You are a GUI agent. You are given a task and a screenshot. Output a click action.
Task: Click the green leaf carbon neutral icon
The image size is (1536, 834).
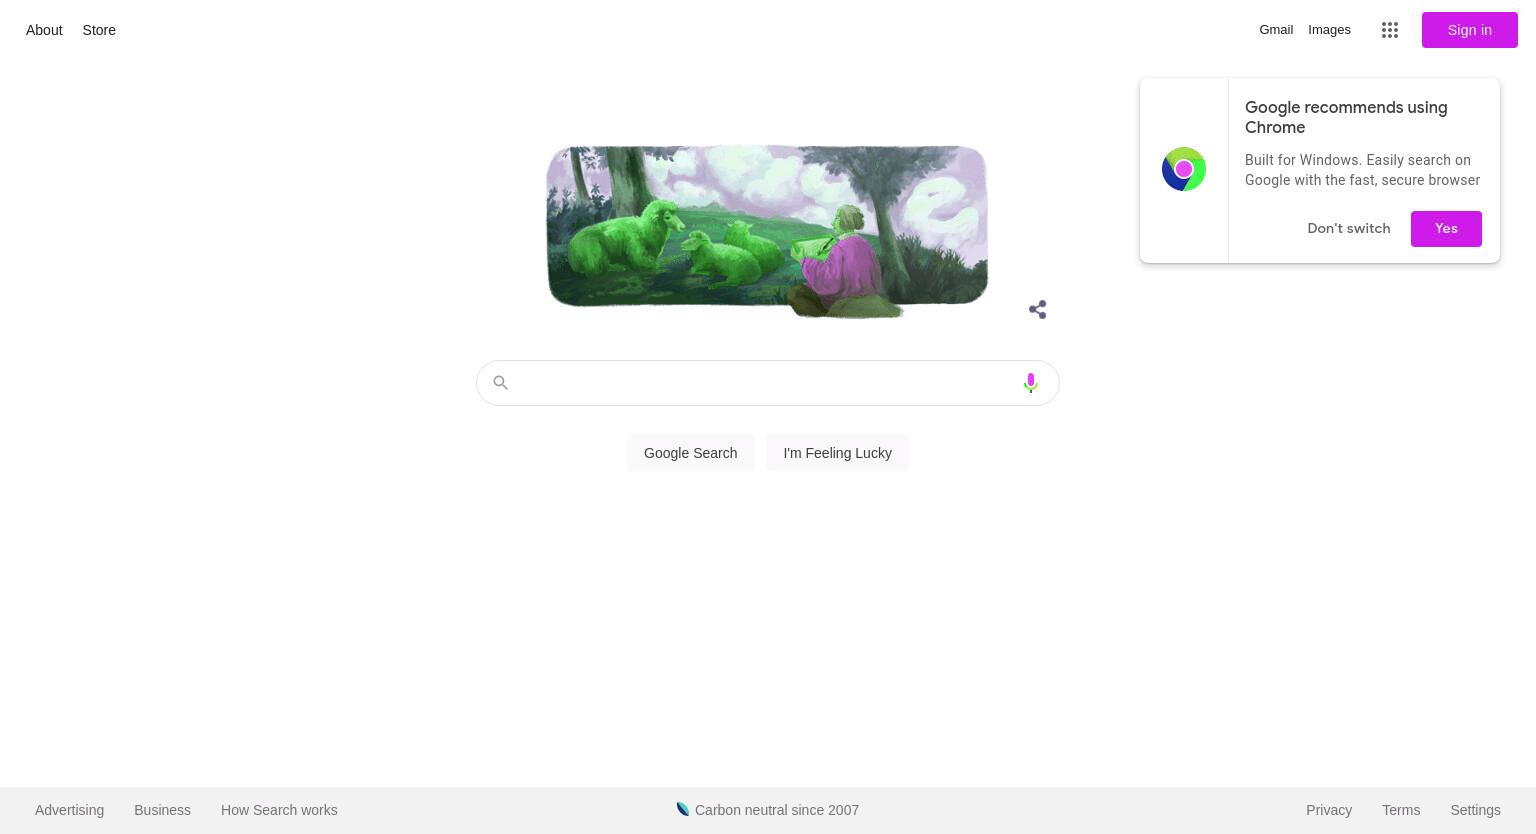pos(683,809)
